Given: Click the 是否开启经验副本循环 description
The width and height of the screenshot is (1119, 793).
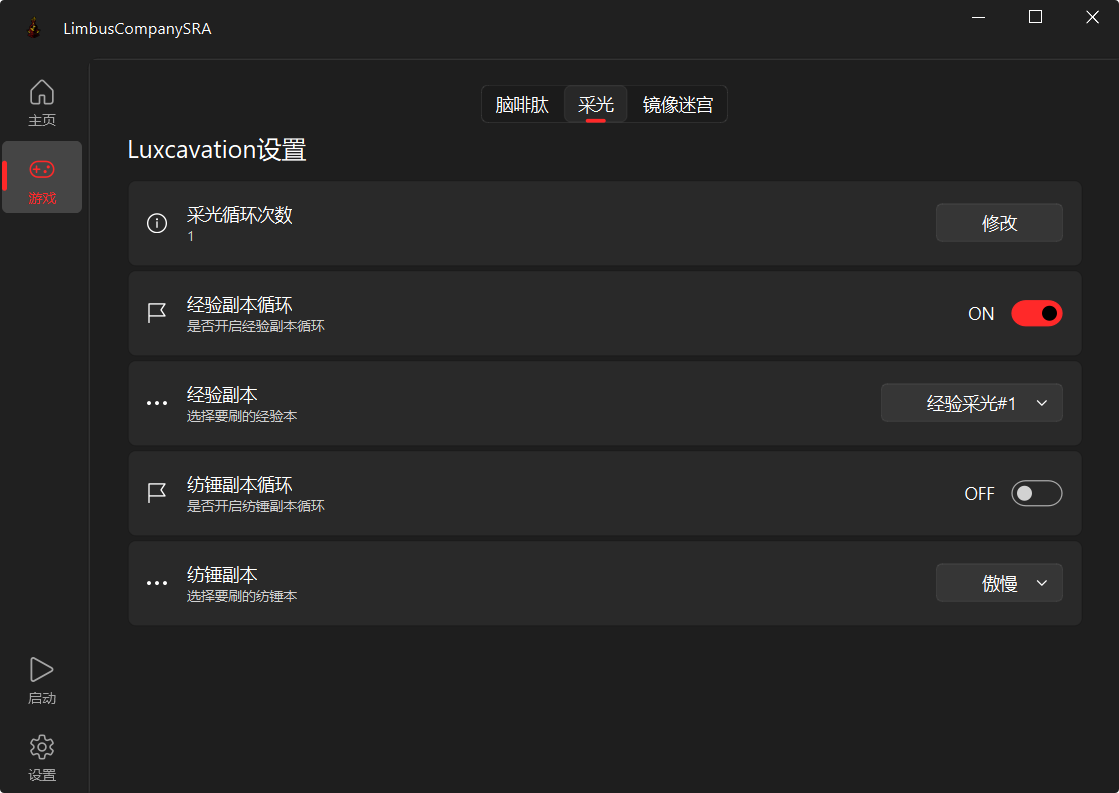Looking at the screenshot, I should tap(255, 326).
